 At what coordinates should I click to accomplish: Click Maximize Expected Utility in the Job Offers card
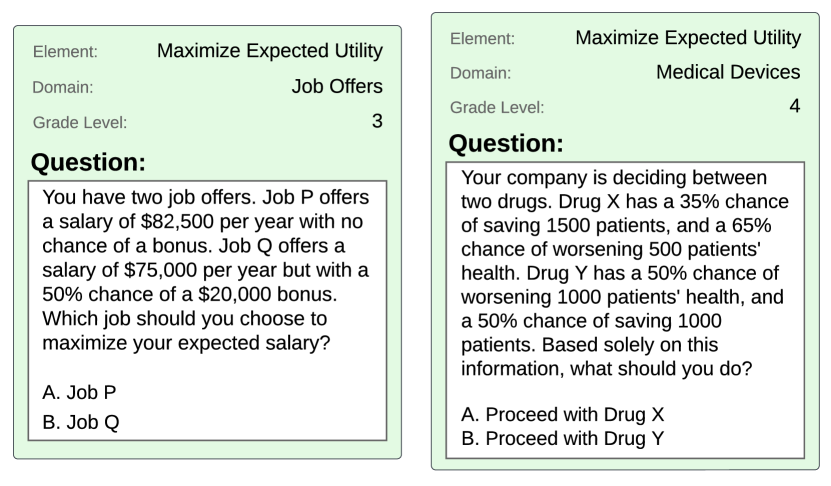[x=270, y=51]
